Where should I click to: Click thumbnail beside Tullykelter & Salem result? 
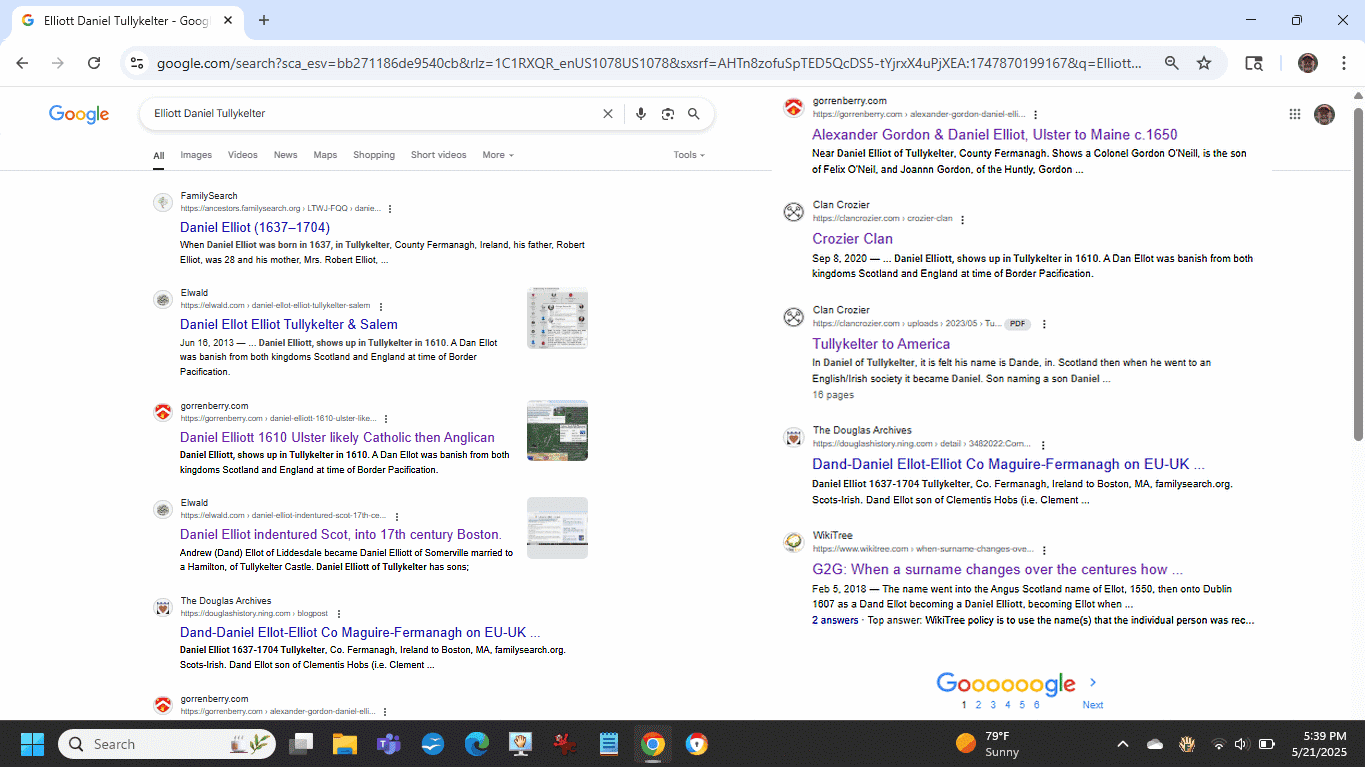pyautogui.click(x=557, y=318)
